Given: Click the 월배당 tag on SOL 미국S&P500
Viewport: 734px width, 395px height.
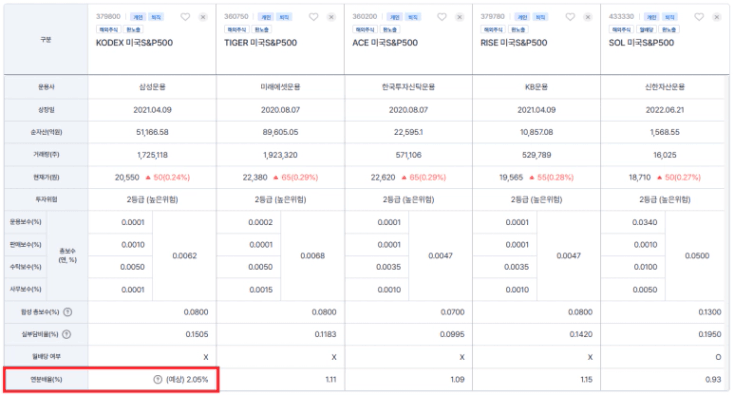Looking at the screenshot, I should click(646, 29).
